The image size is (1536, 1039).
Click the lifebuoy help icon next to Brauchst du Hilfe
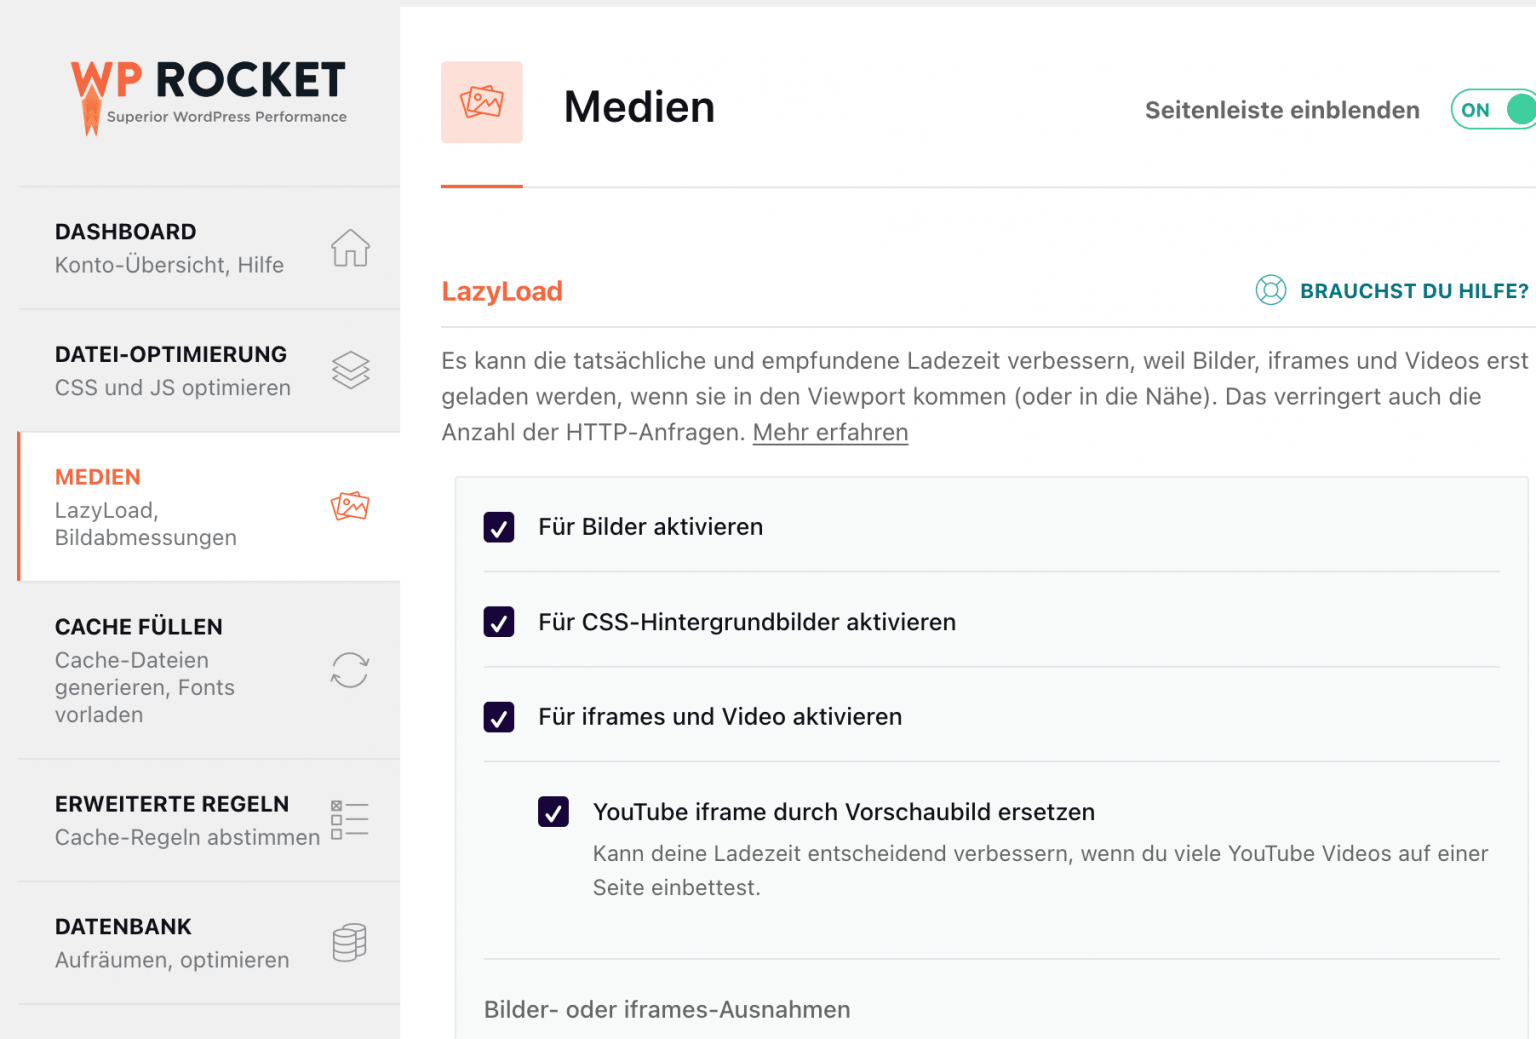pyautogui.click(x=1270, y=290)
